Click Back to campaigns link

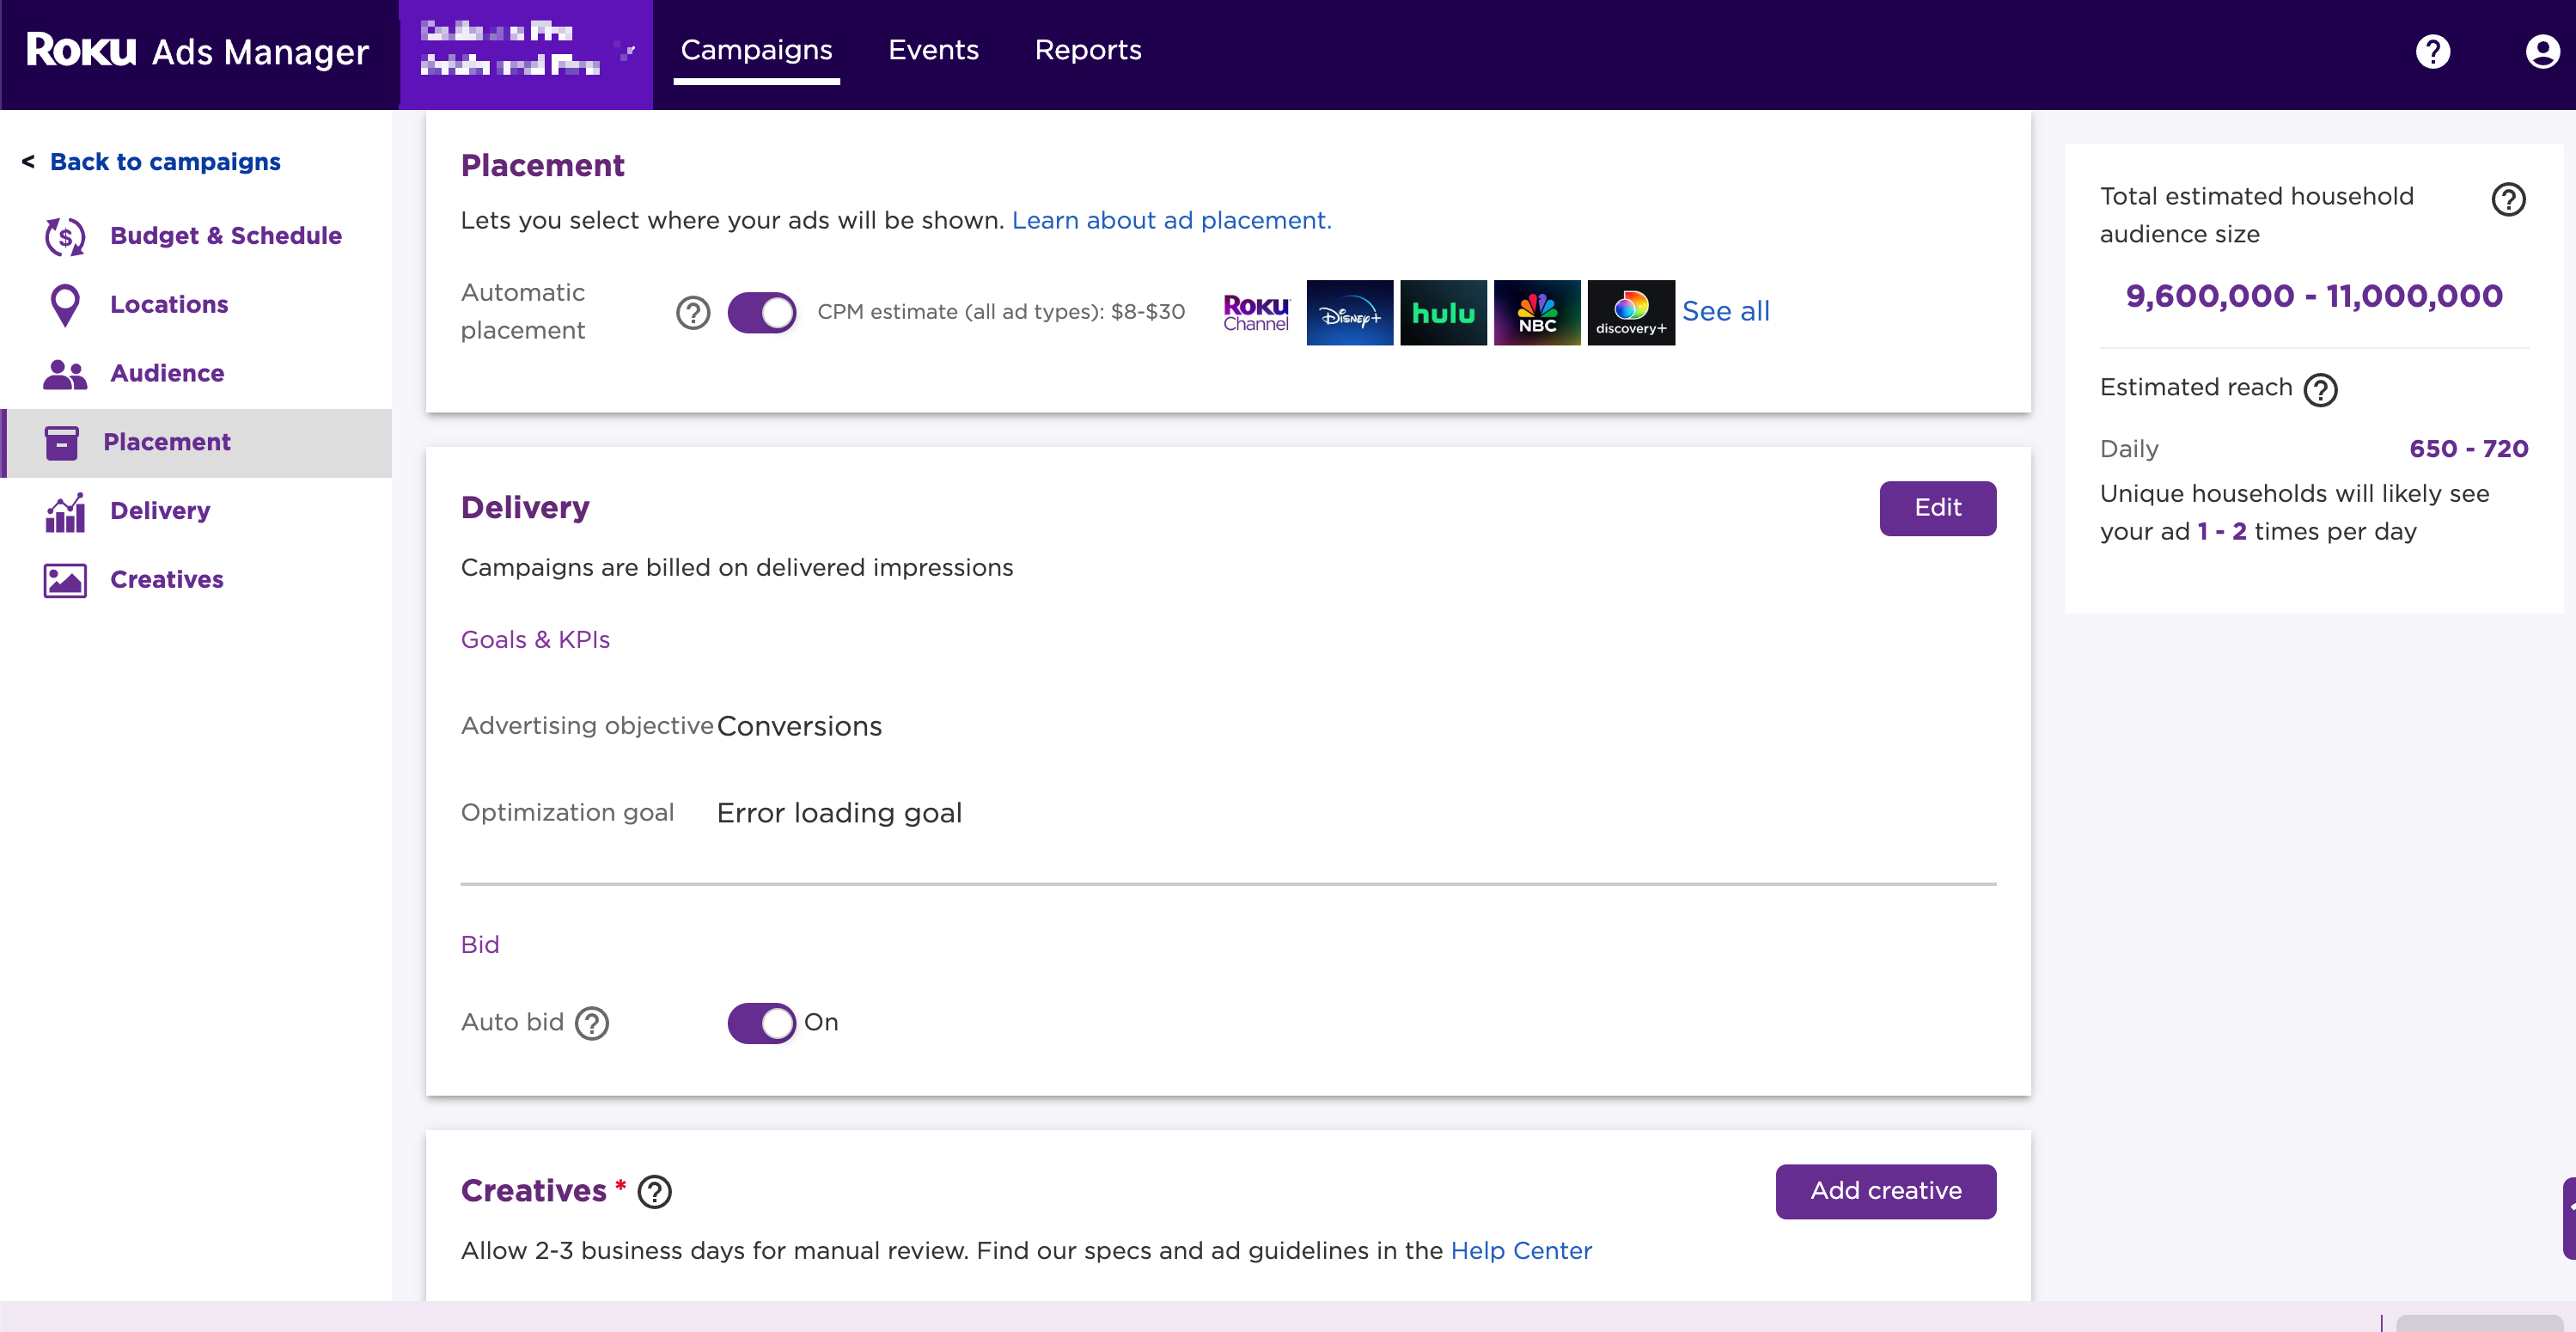point(165,162)
